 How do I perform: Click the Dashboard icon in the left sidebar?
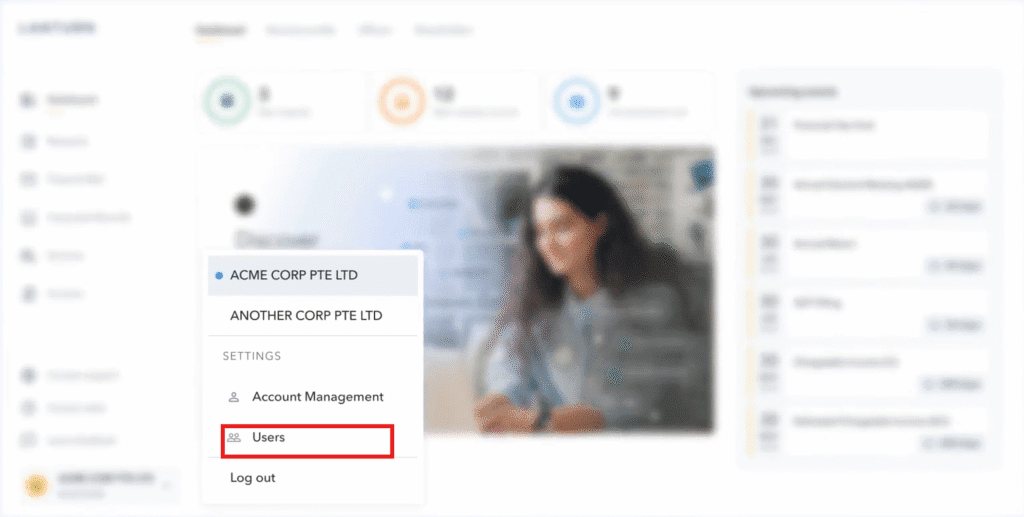pyautogui.click(x=28, y=100)
